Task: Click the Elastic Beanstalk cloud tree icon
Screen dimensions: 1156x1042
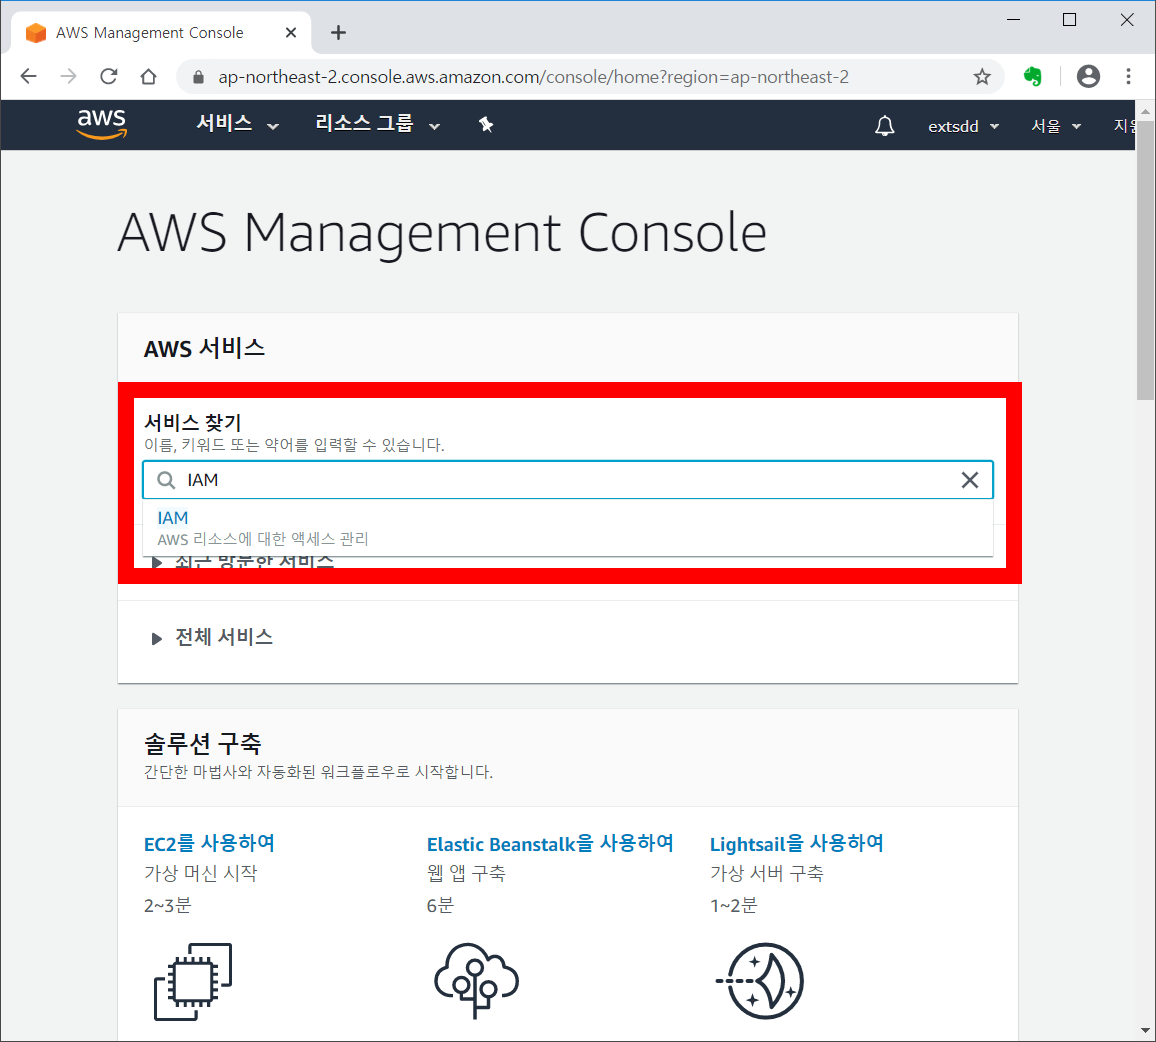Action: click(x=476, y=982)
